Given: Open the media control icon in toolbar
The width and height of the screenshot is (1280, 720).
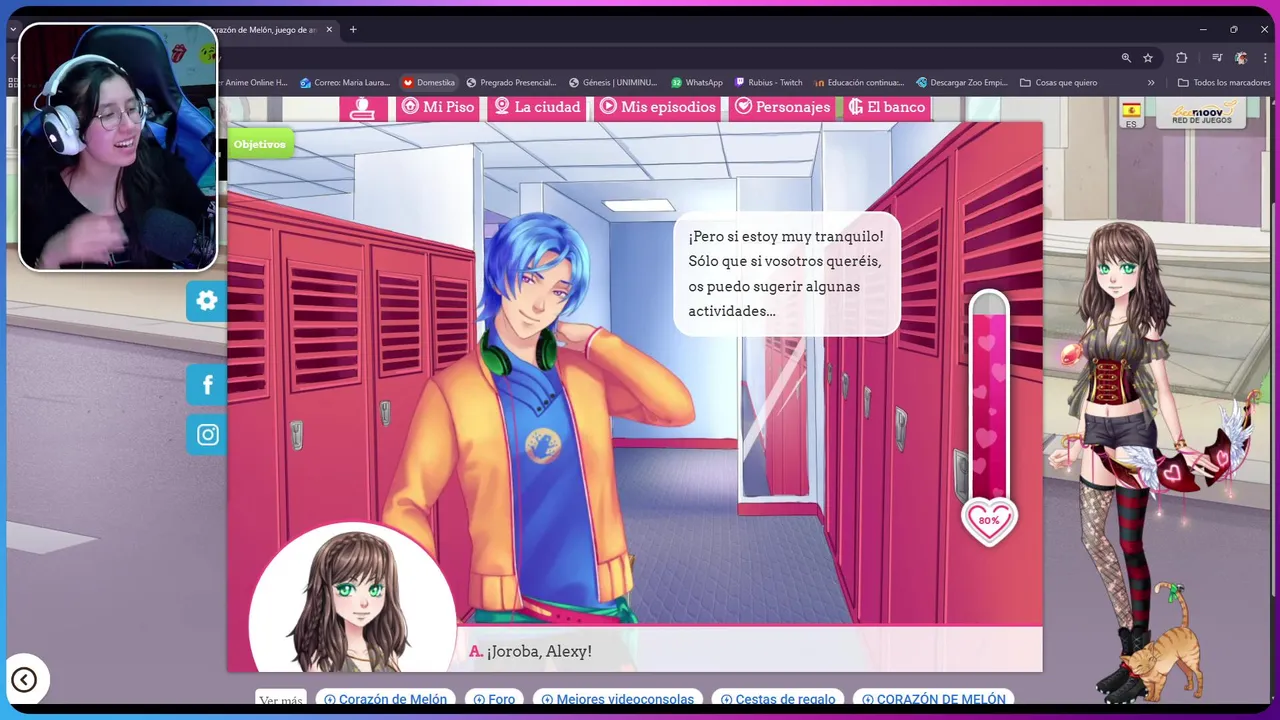Looking at the screenshot, I should click(1217, 58).
